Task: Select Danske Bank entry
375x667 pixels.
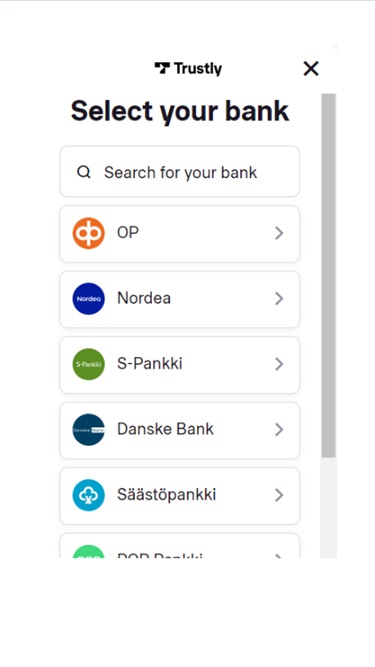Action: 179,430
